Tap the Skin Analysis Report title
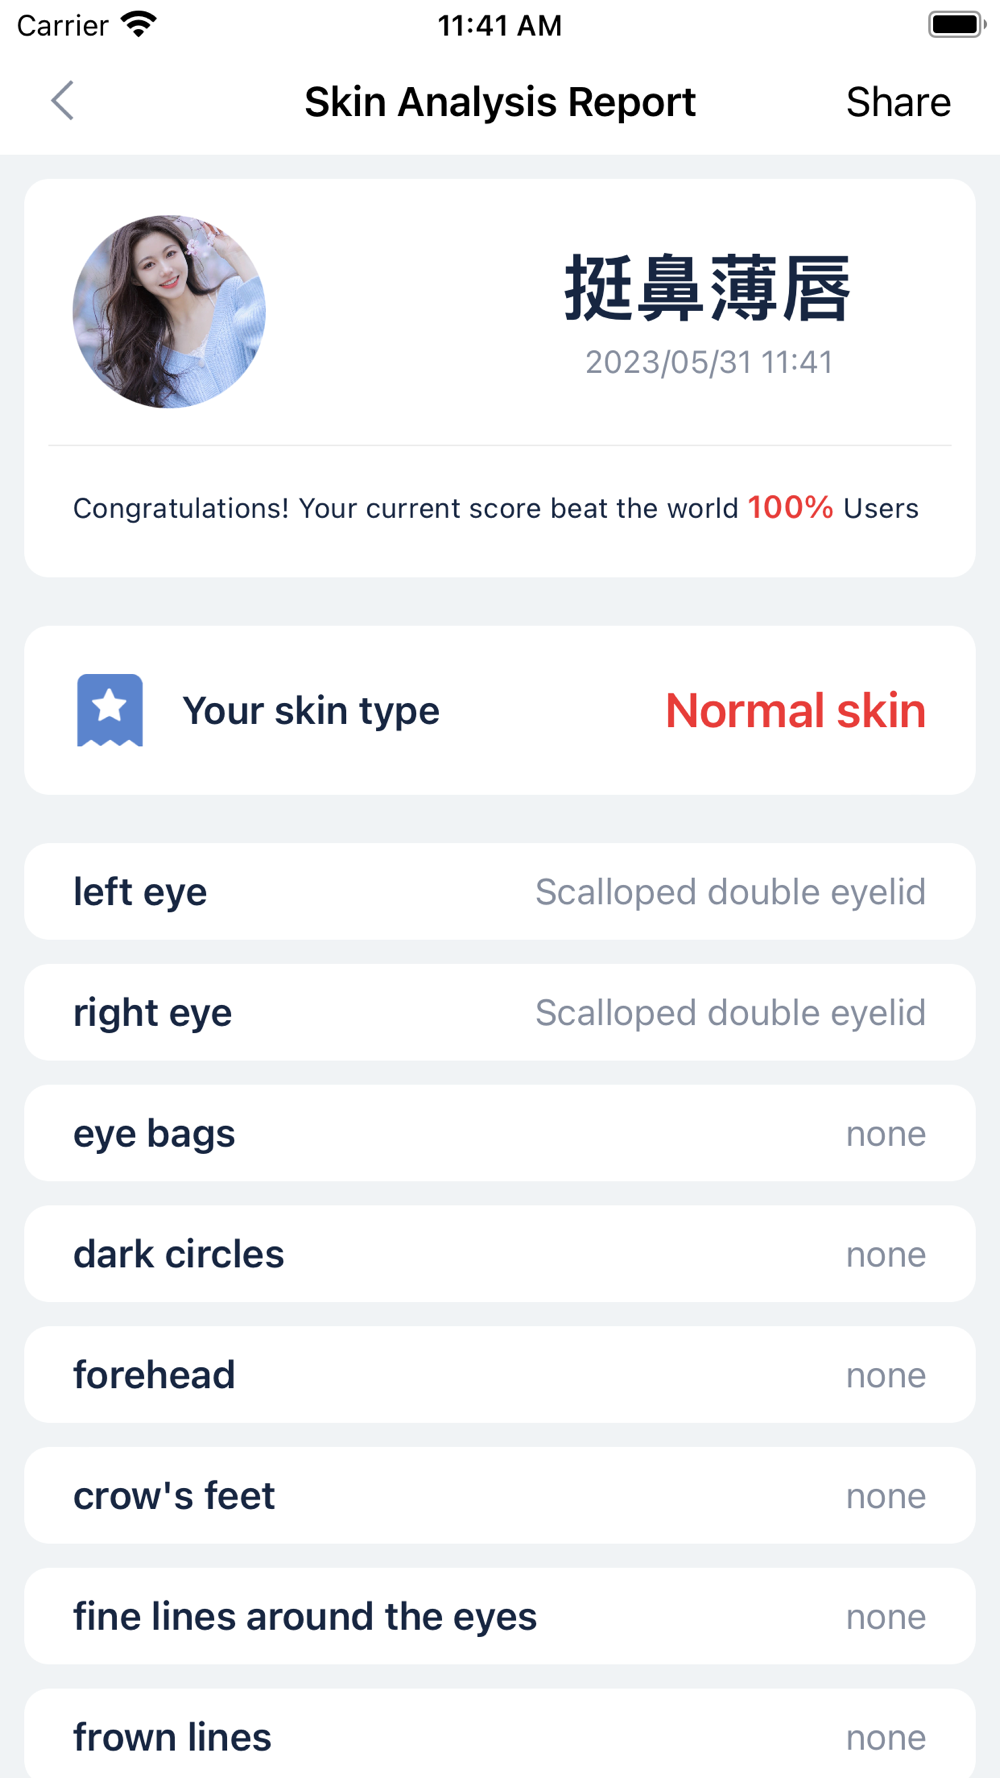This screenshot has height=1778, width=1000. pyautogui.click(x=500, y=102)
